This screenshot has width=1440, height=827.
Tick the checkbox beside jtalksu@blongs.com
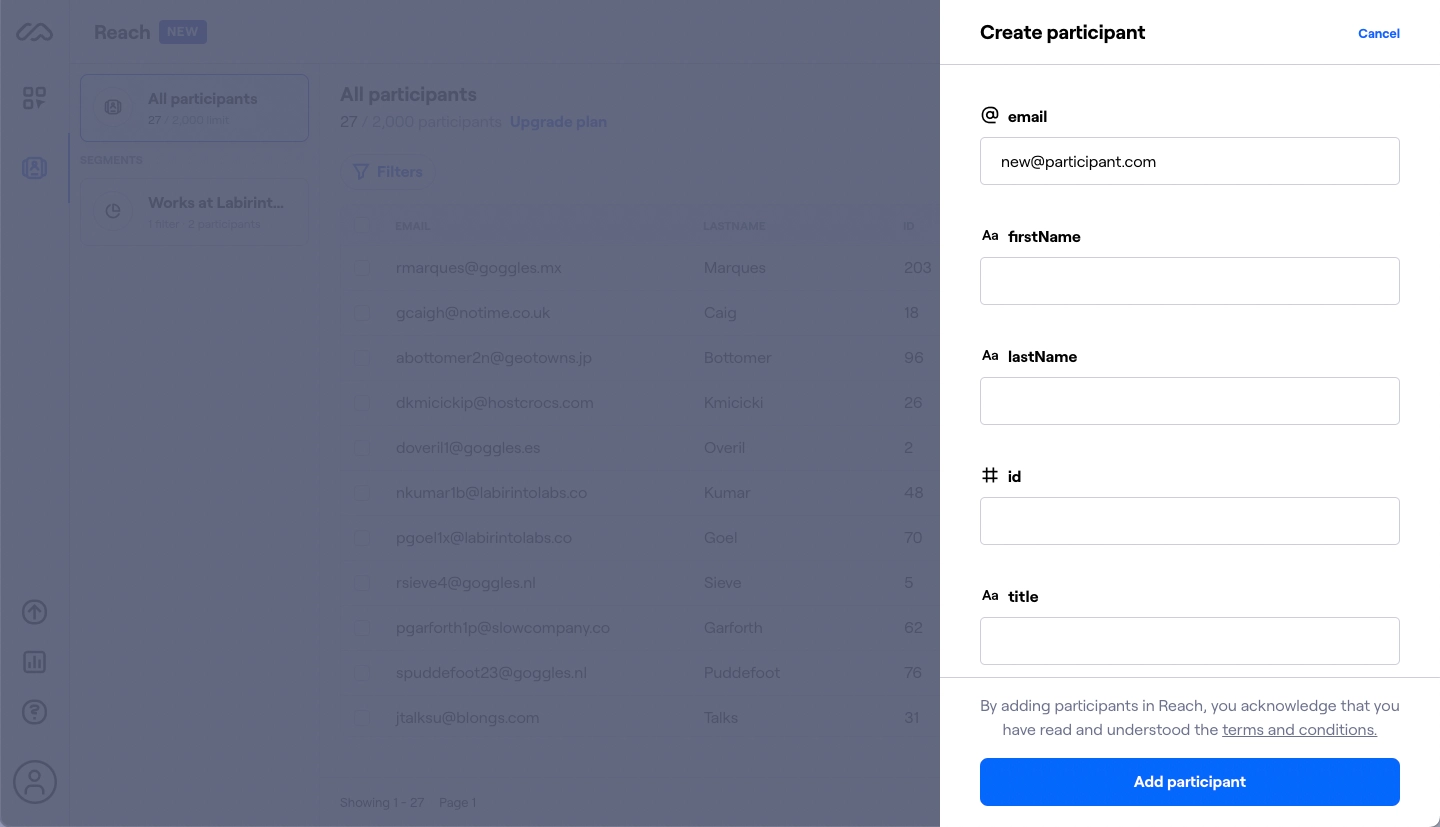(362, 718)
